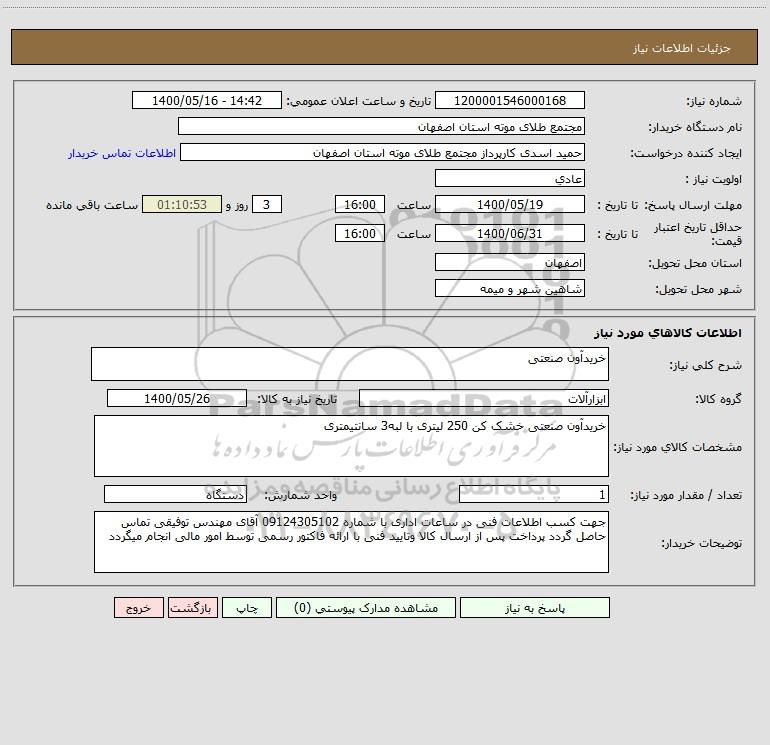770x745 pixels.
Task: Click the توضیحات خریدار label
Action: point(701,543)
